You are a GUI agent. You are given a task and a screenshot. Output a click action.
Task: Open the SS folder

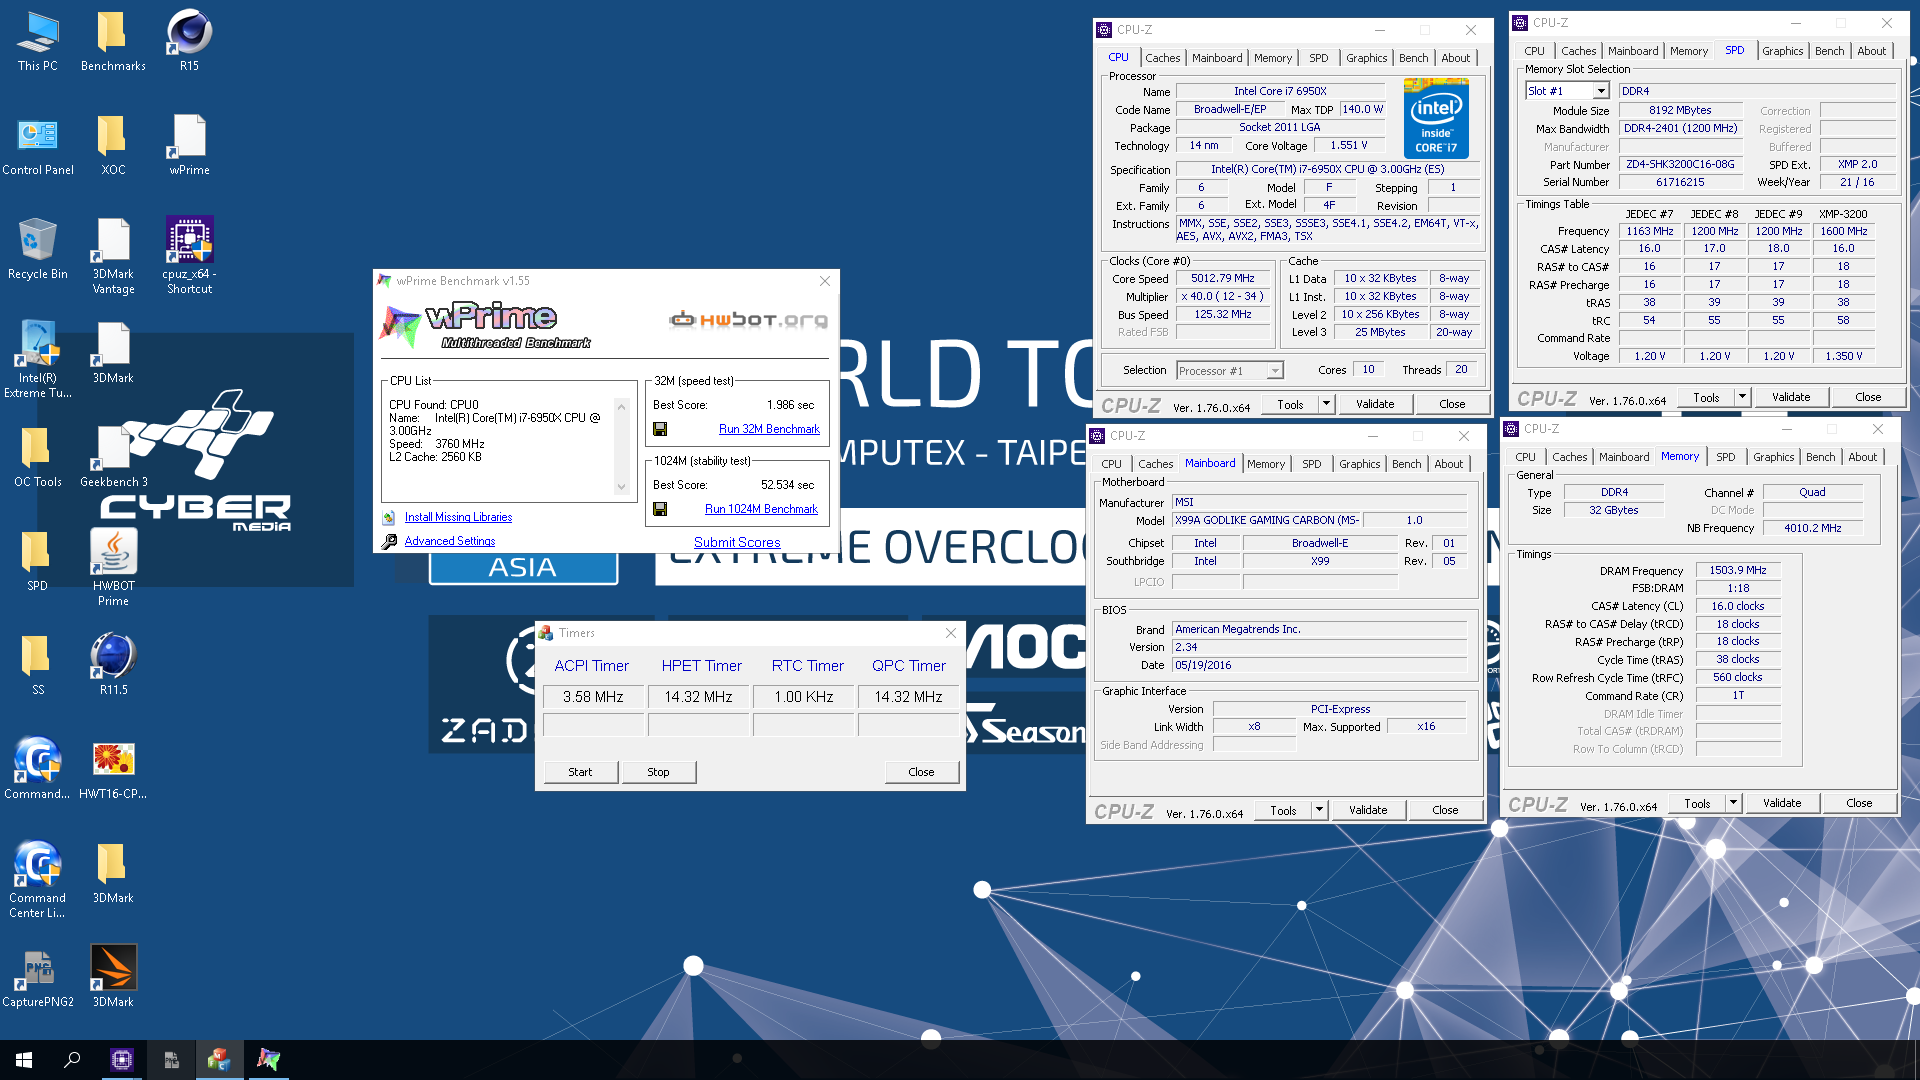38,666
